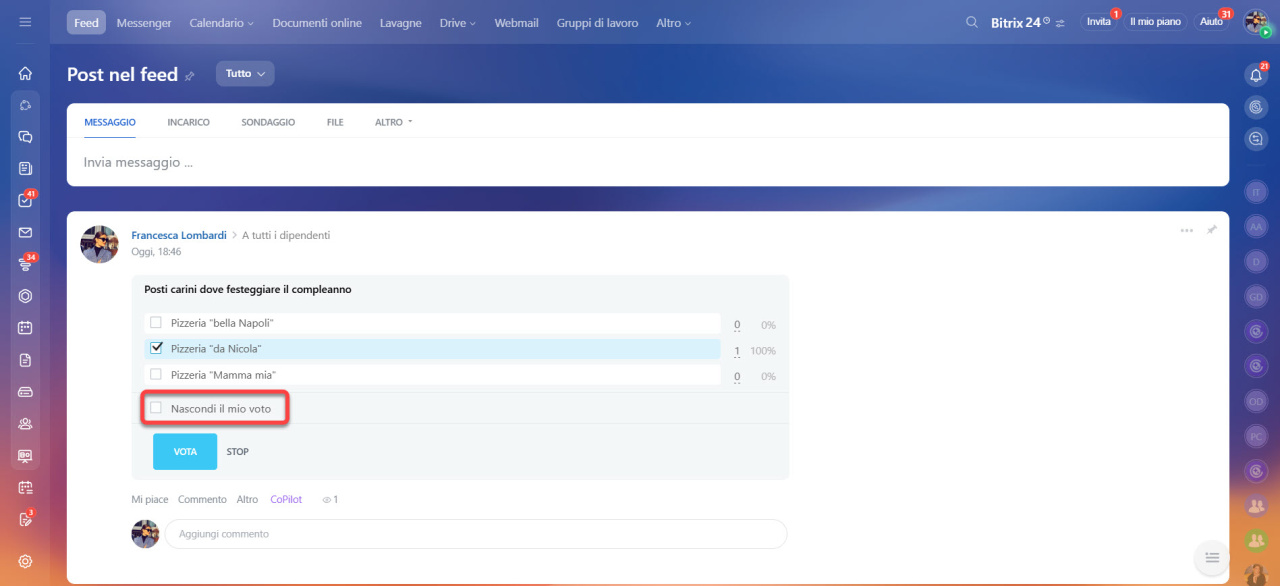Open the contacts people icon in sidebar
The height and width of the screenshot is (586, 1280).
tap(25, 424)
